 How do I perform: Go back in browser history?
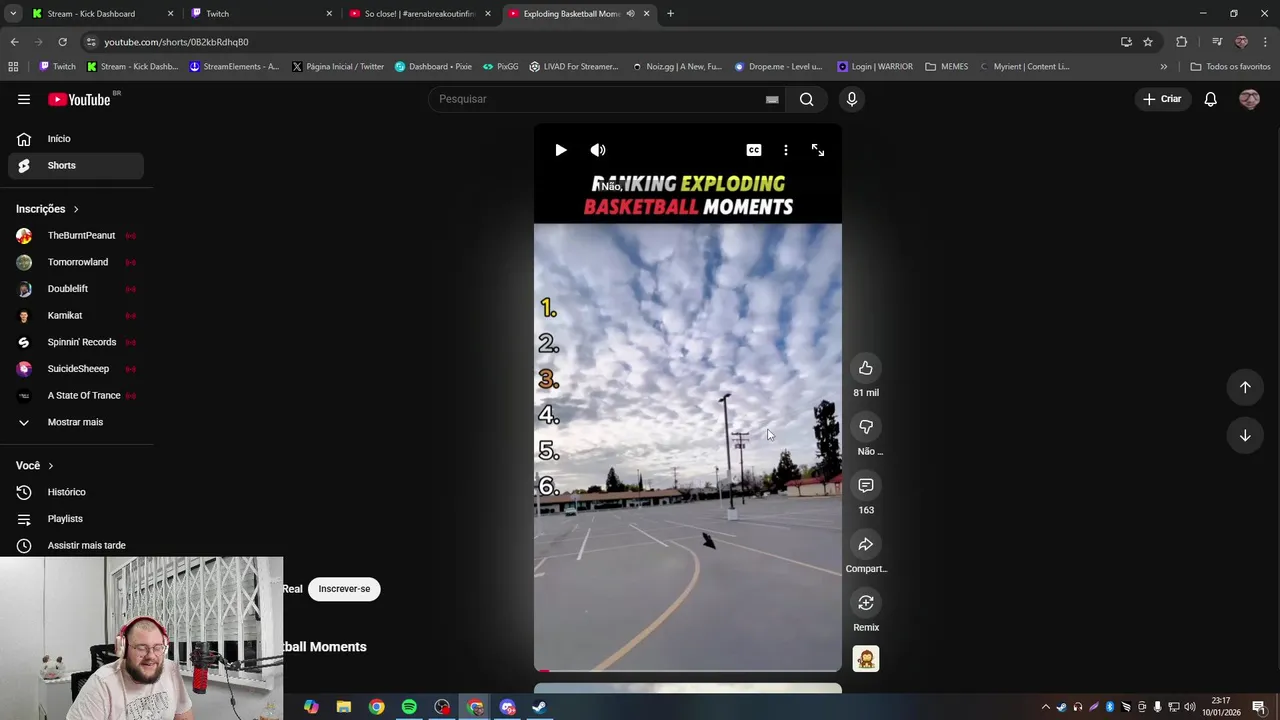click(14, 42)
